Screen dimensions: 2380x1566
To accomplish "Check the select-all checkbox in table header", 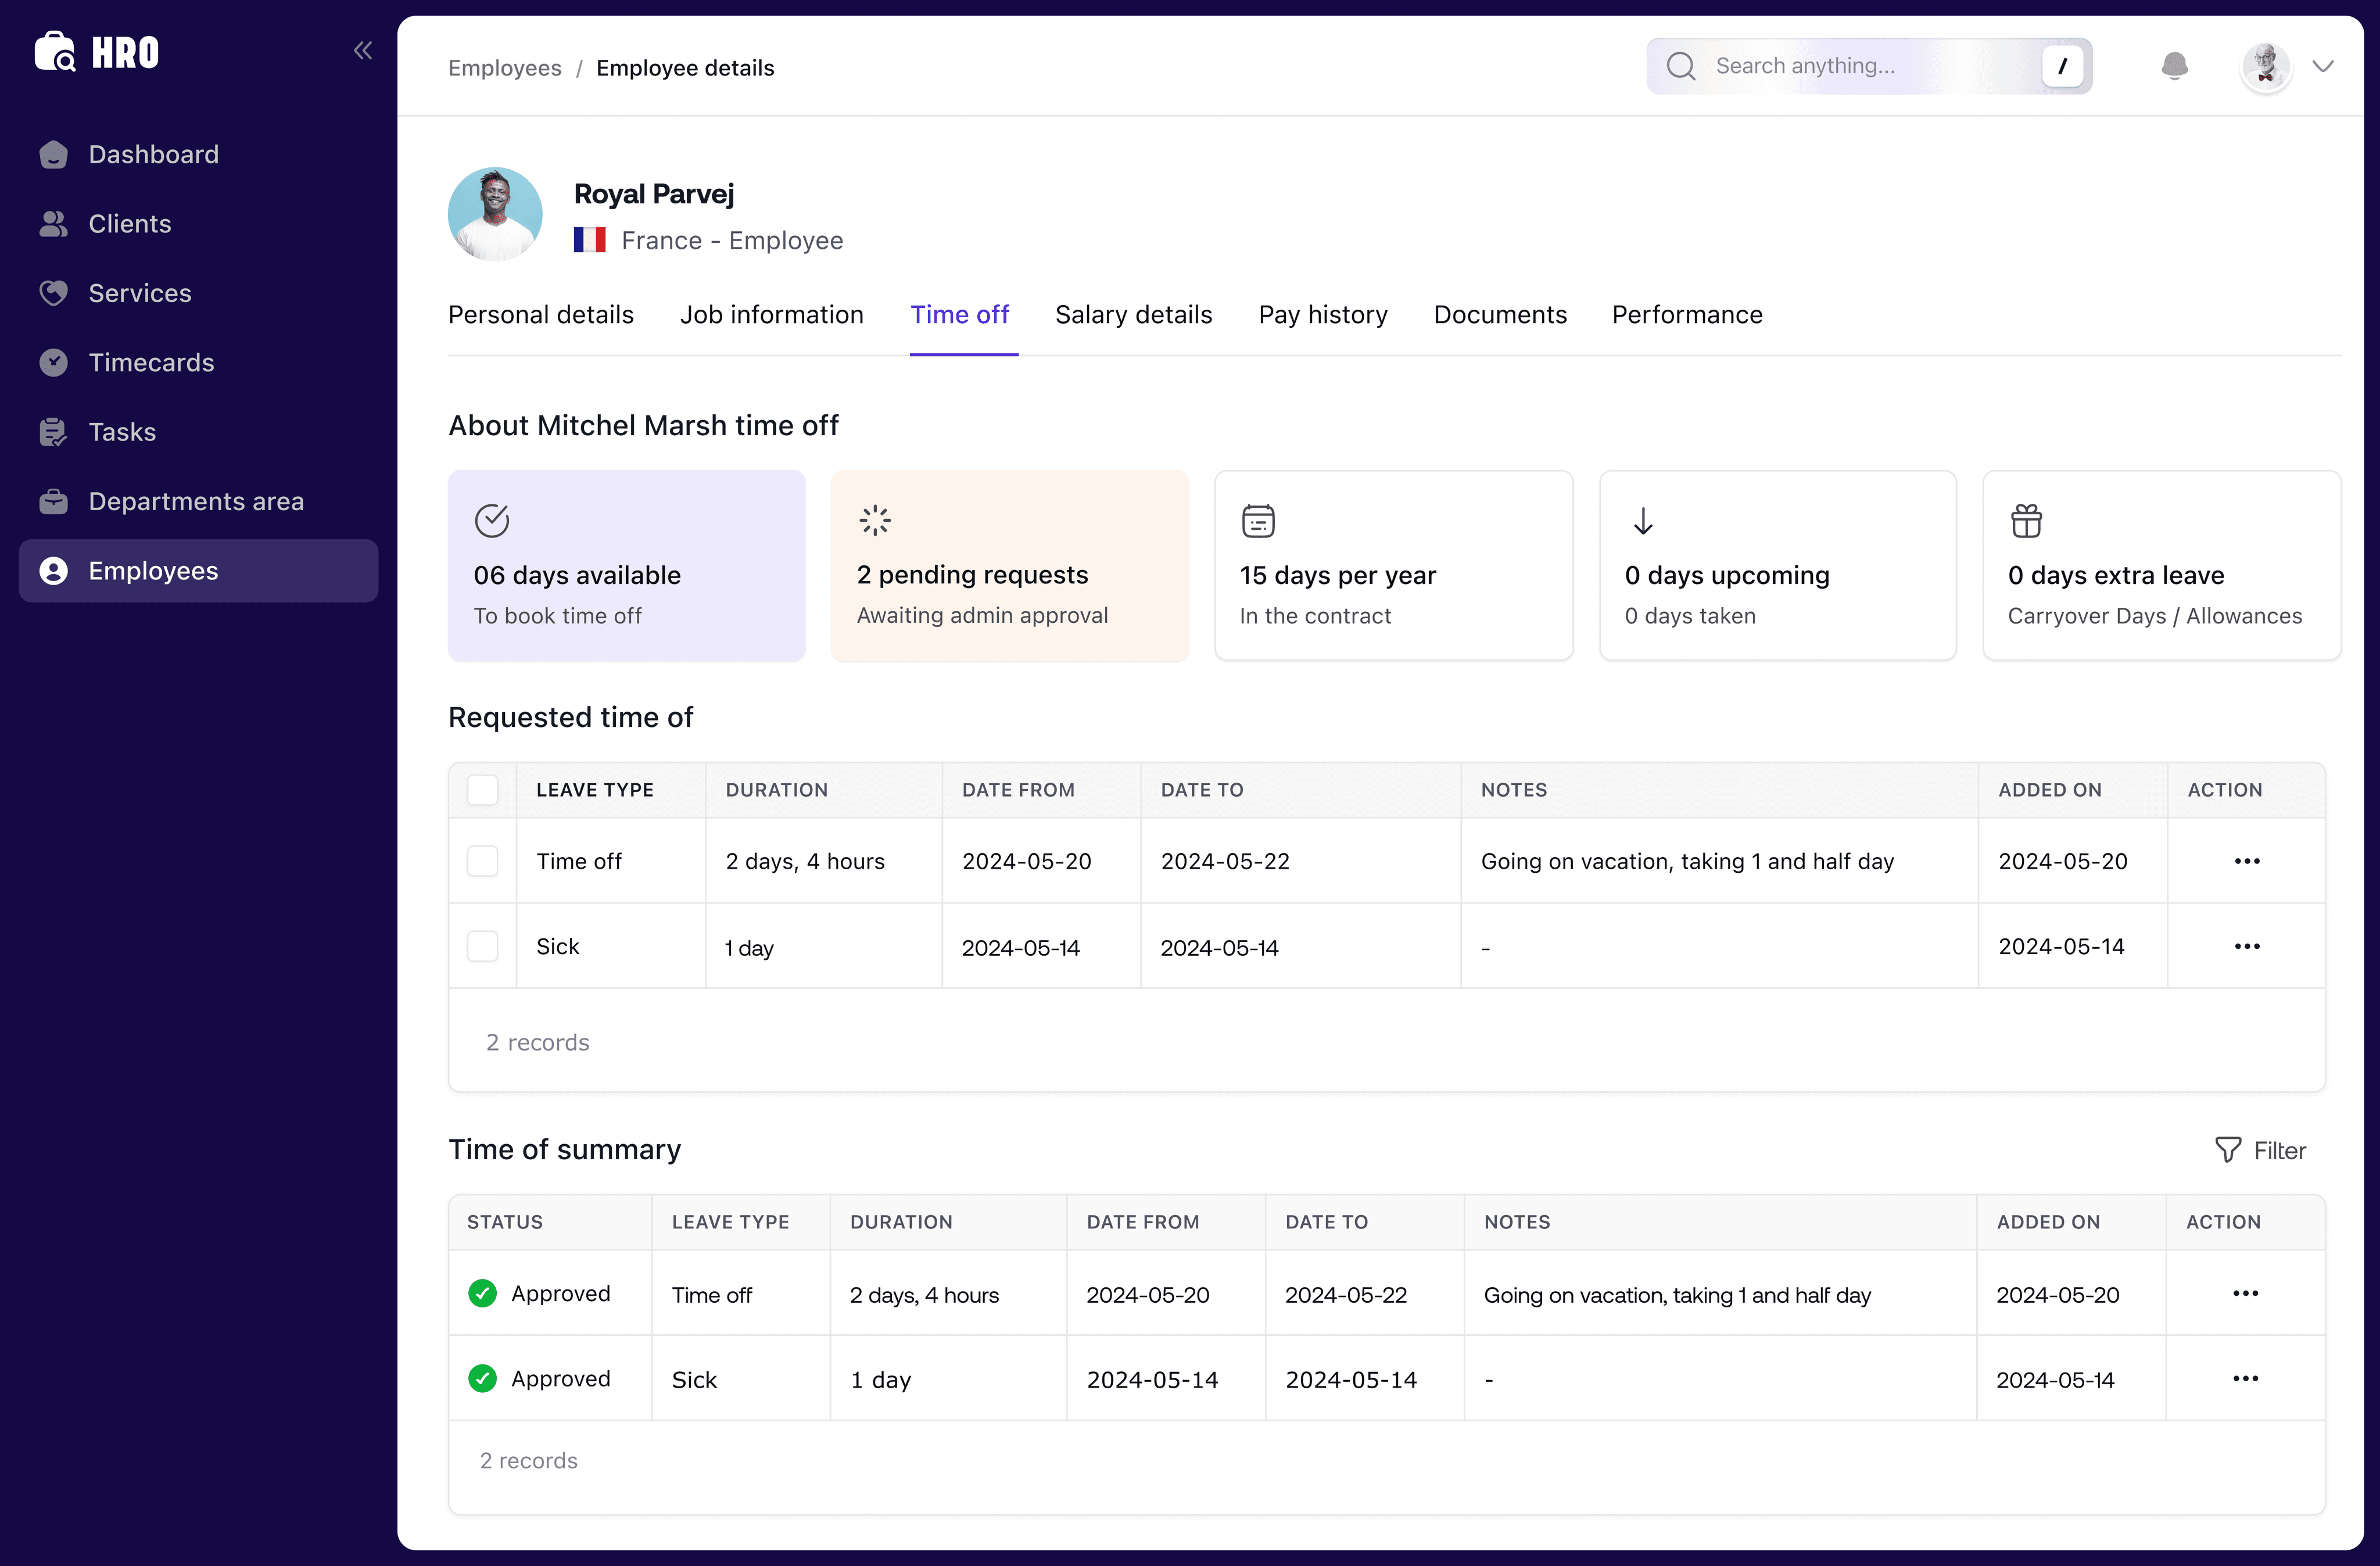I will tap(482, 790).
